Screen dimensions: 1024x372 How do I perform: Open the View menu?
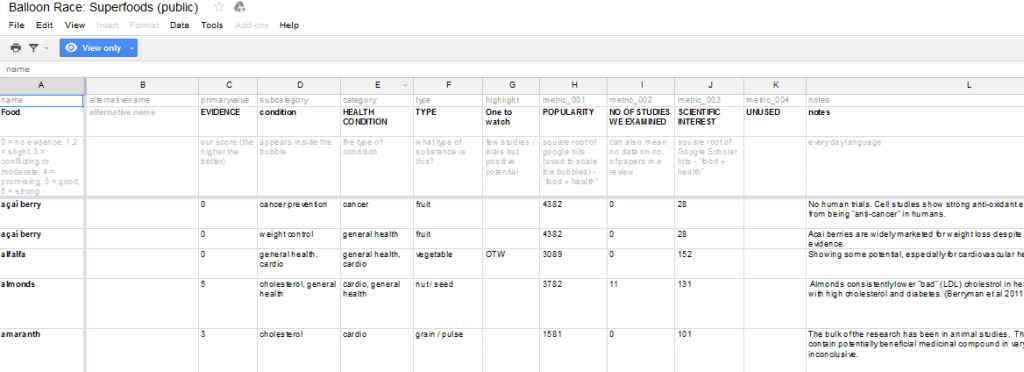(x=75, y=25)
